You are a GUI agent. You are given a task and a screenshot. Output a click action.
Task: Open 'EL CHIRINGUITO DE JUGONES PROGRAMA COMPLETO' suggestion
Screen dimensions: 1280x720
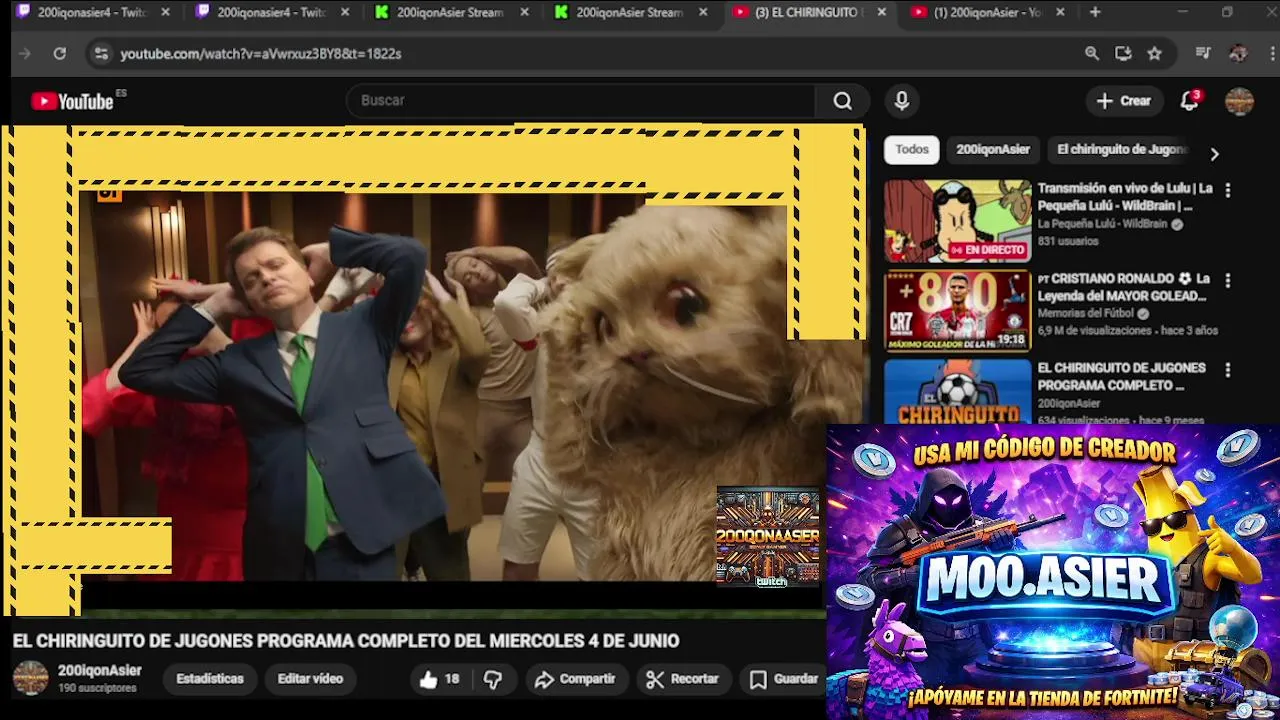point(1121,377)
